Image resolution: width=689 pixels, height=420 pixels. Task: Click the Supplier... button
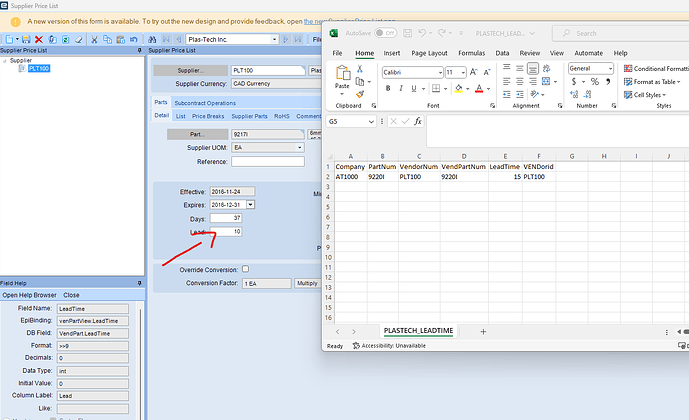189,71
